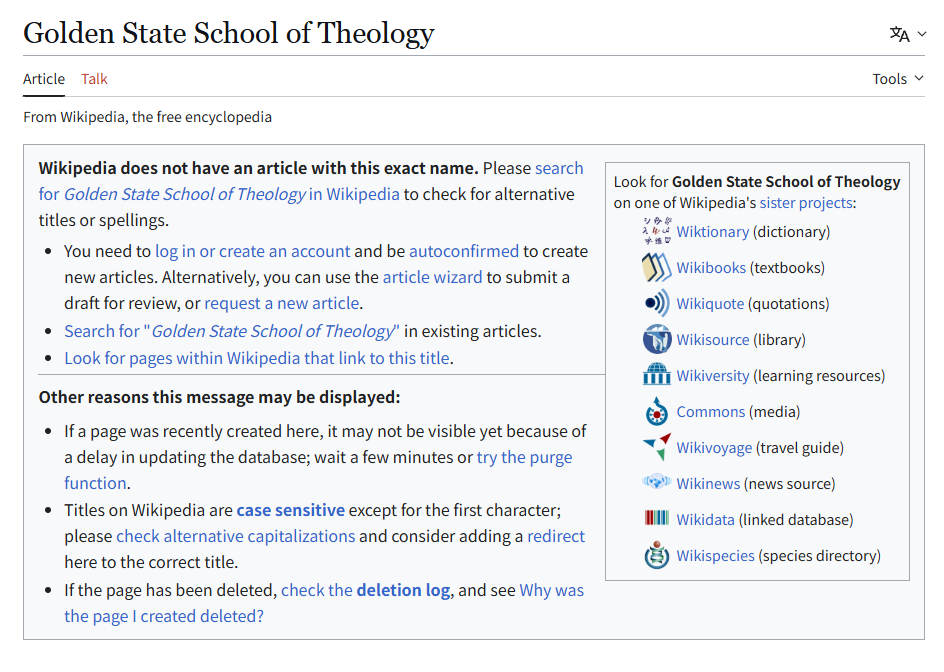The height and width of the screenshot is (672, 944).
Task: Click the Commons logo icon
Action: click(x=656, y=411)
